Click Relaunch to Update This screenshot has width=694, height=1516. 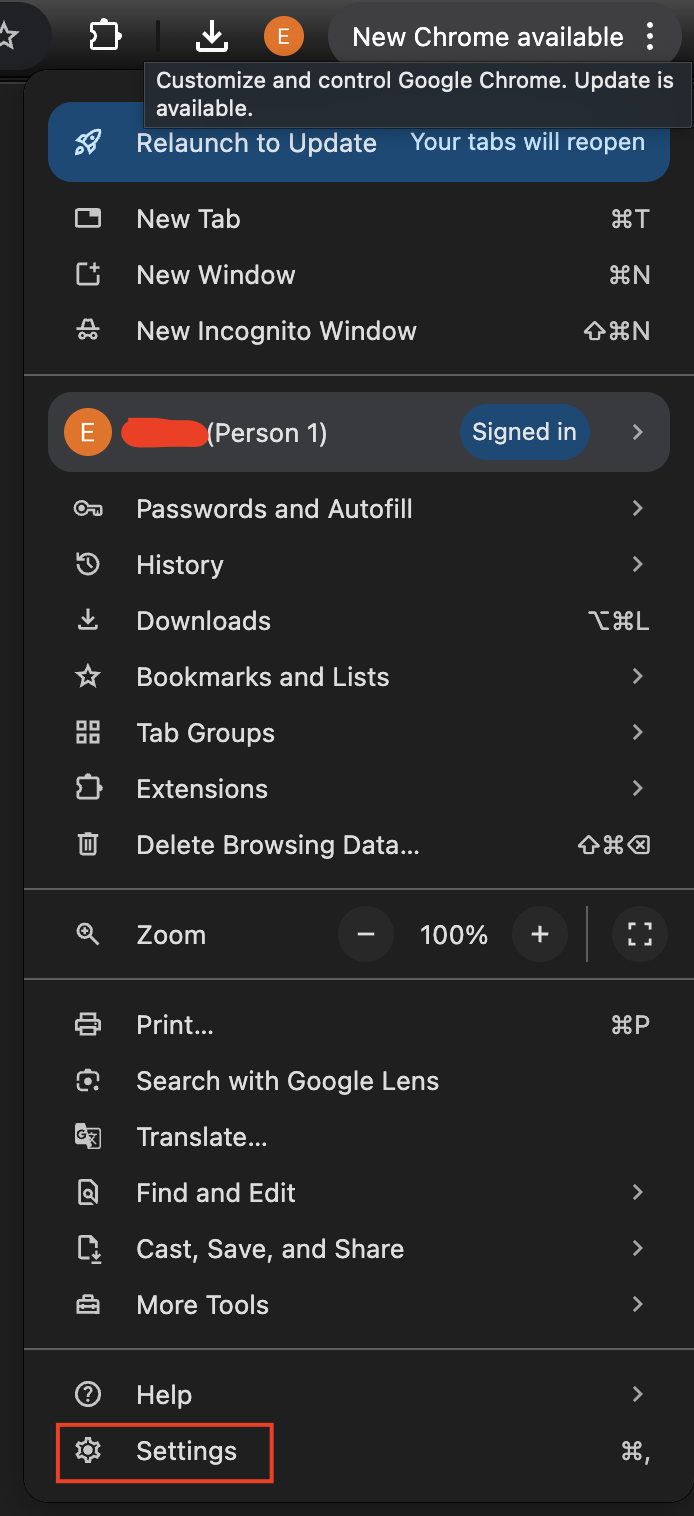(256, 142)
